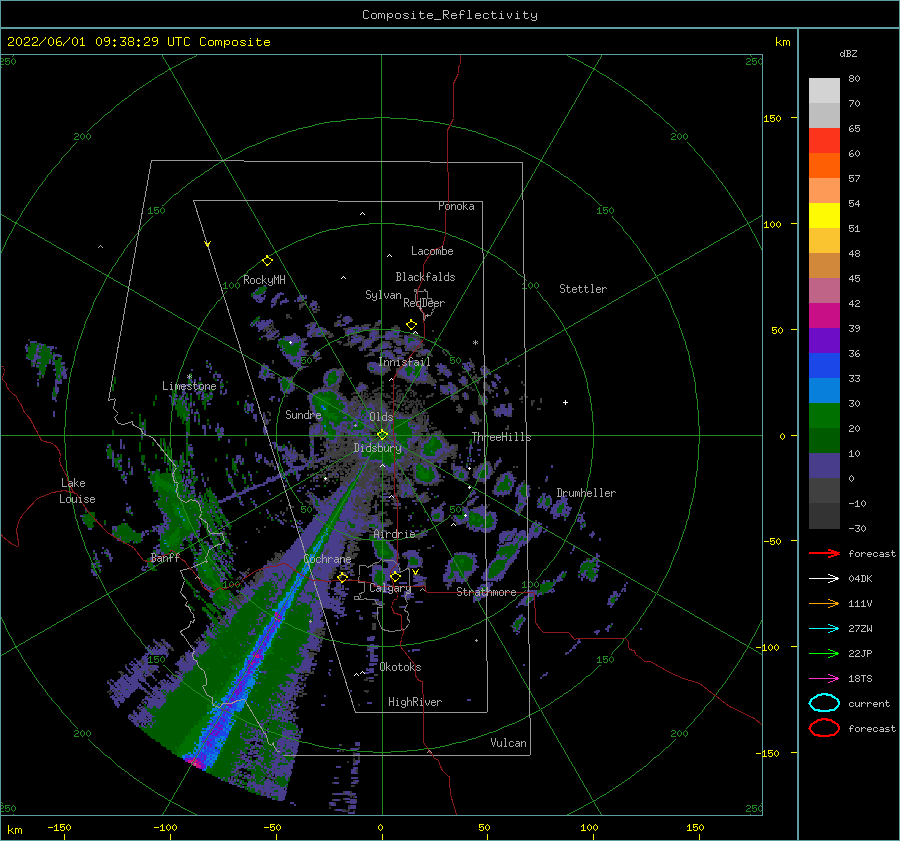
Task: Select the Banff label
Action: (165, 557)
